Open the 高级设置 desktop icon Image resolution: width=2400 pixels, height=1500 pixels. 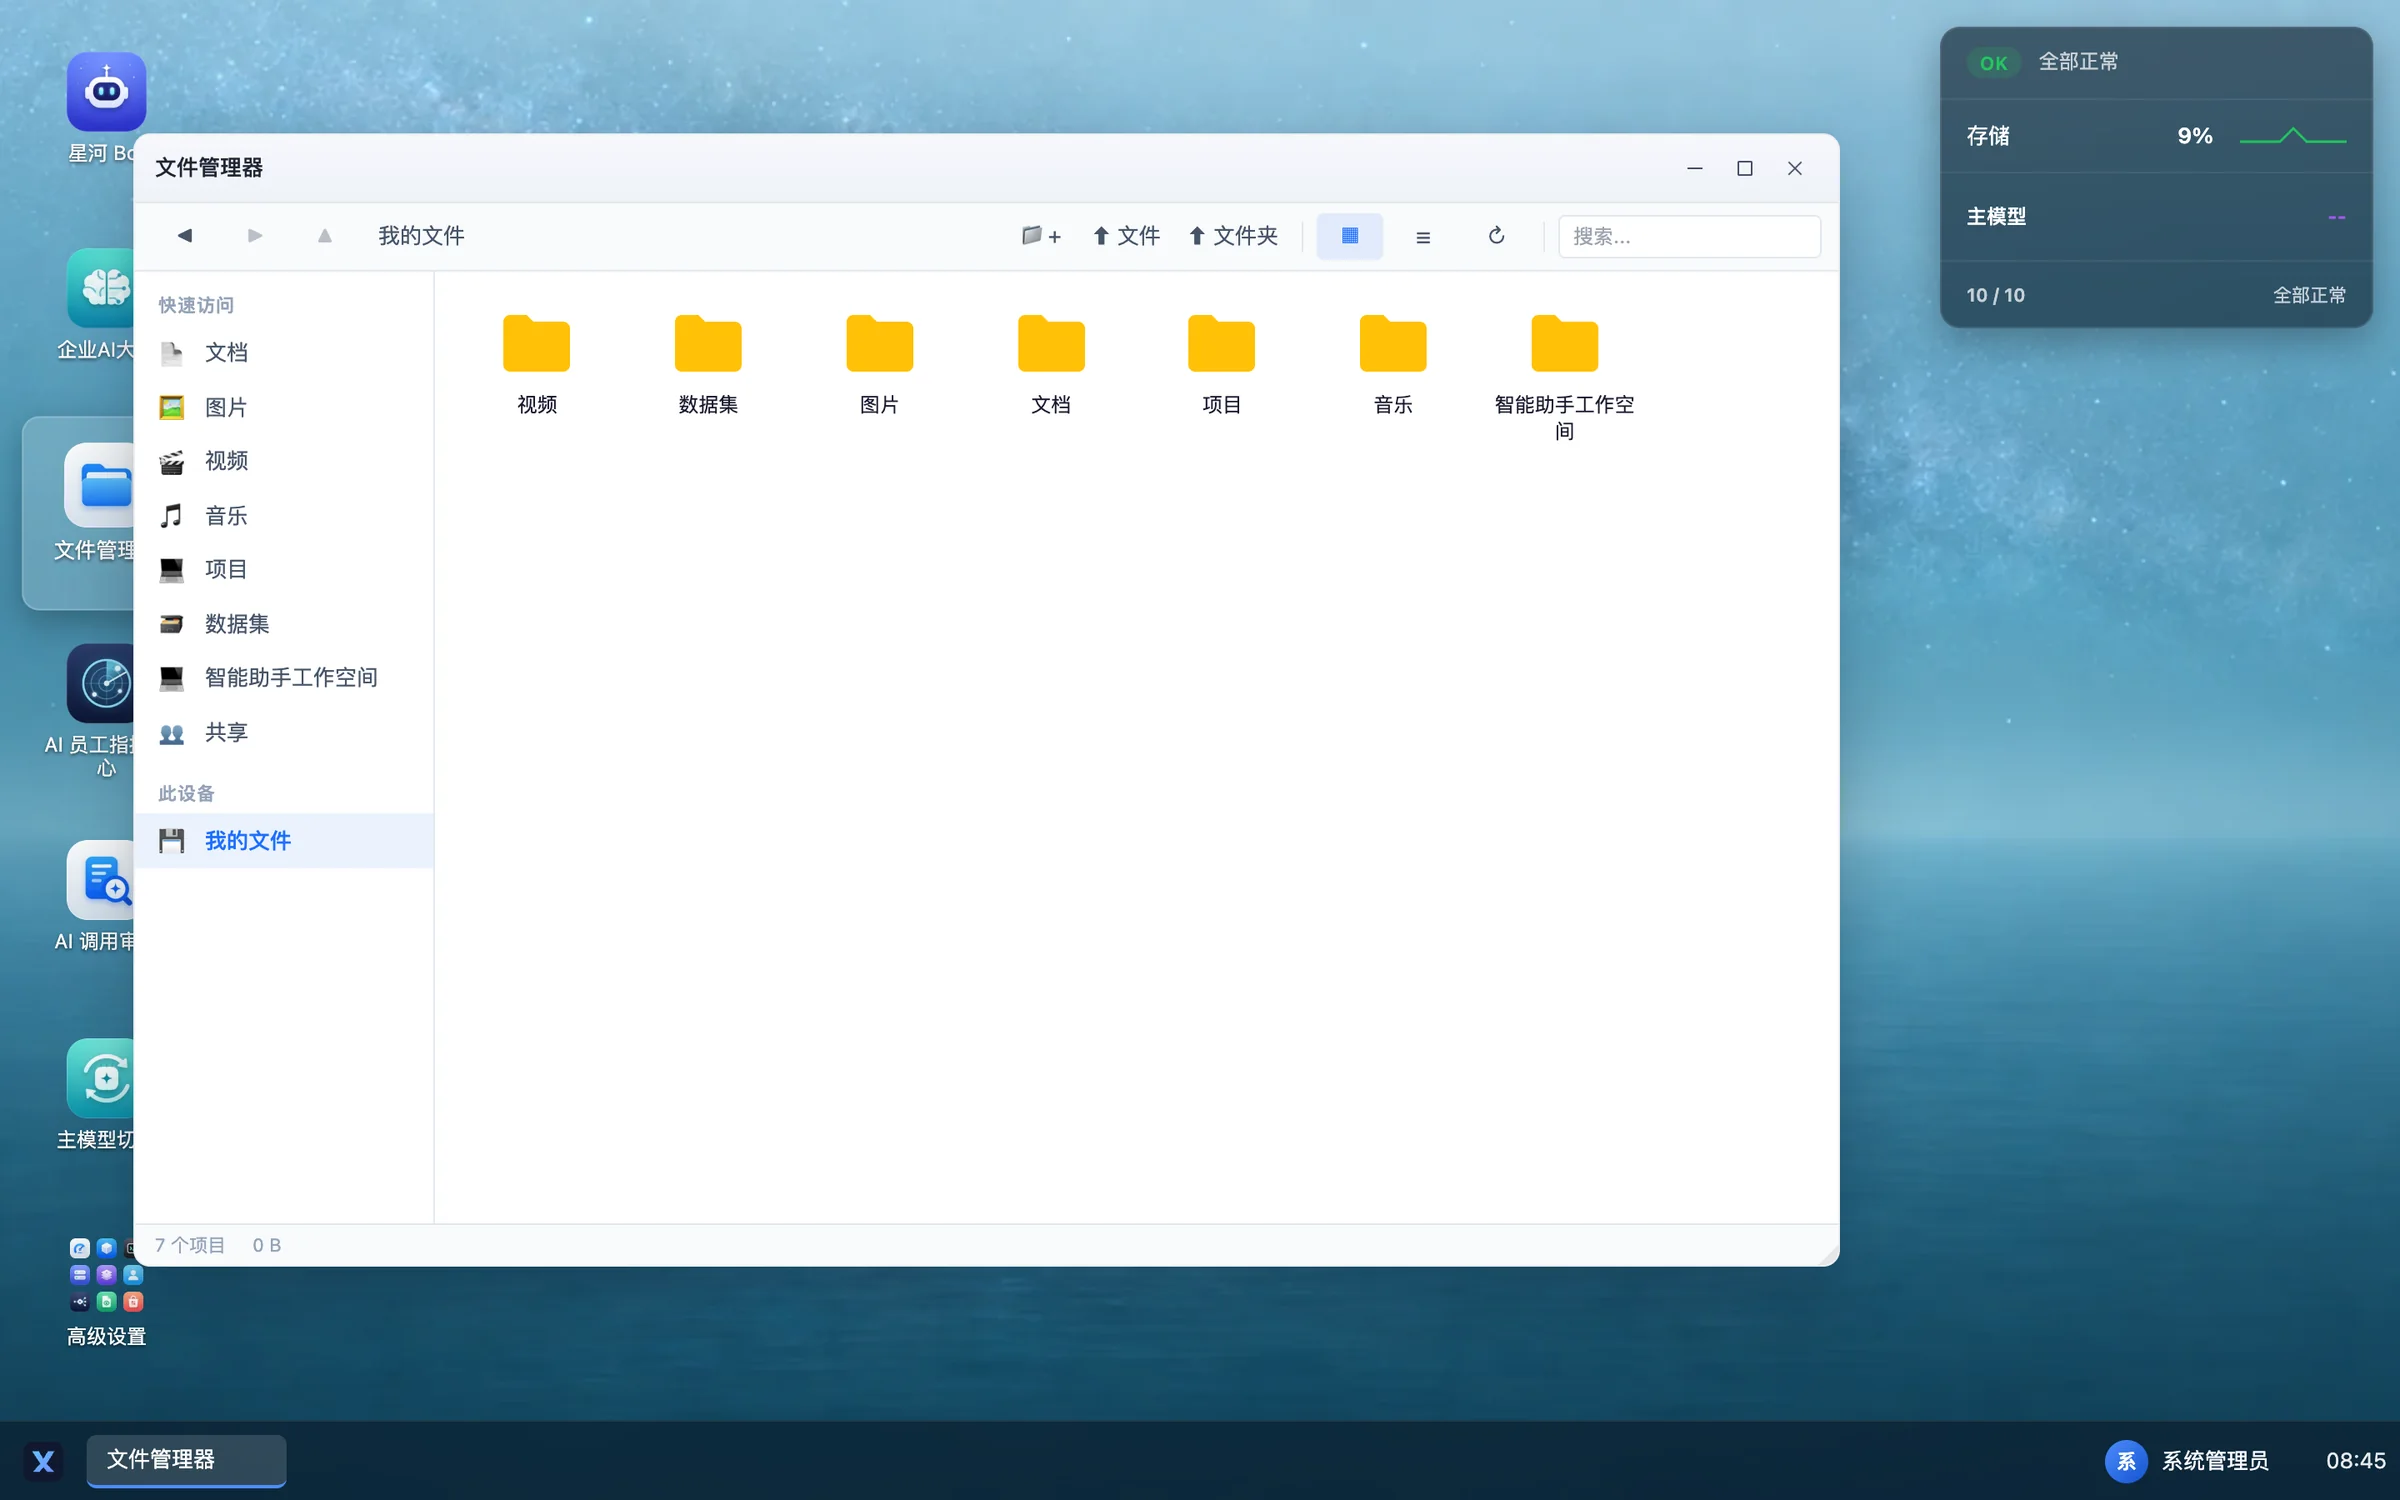[106, 1275]
